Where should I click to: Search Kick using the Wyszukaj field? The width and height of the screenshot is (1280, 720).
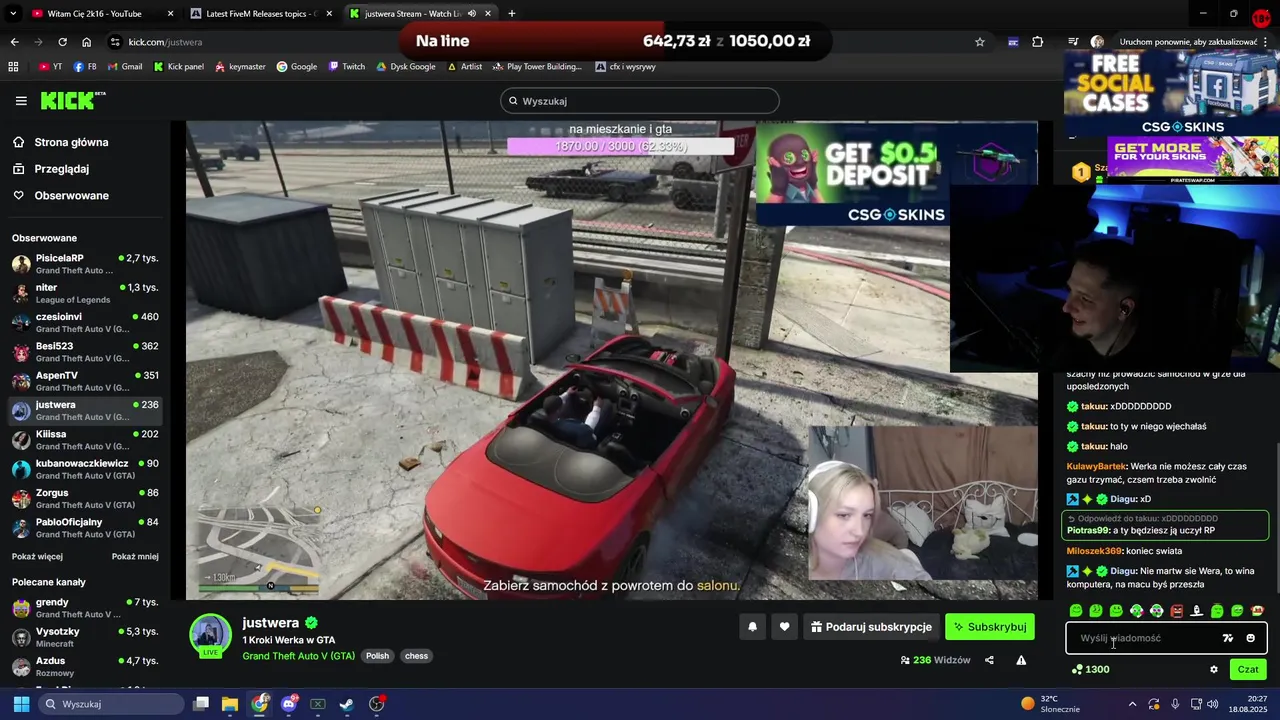[x=640, y=101]
